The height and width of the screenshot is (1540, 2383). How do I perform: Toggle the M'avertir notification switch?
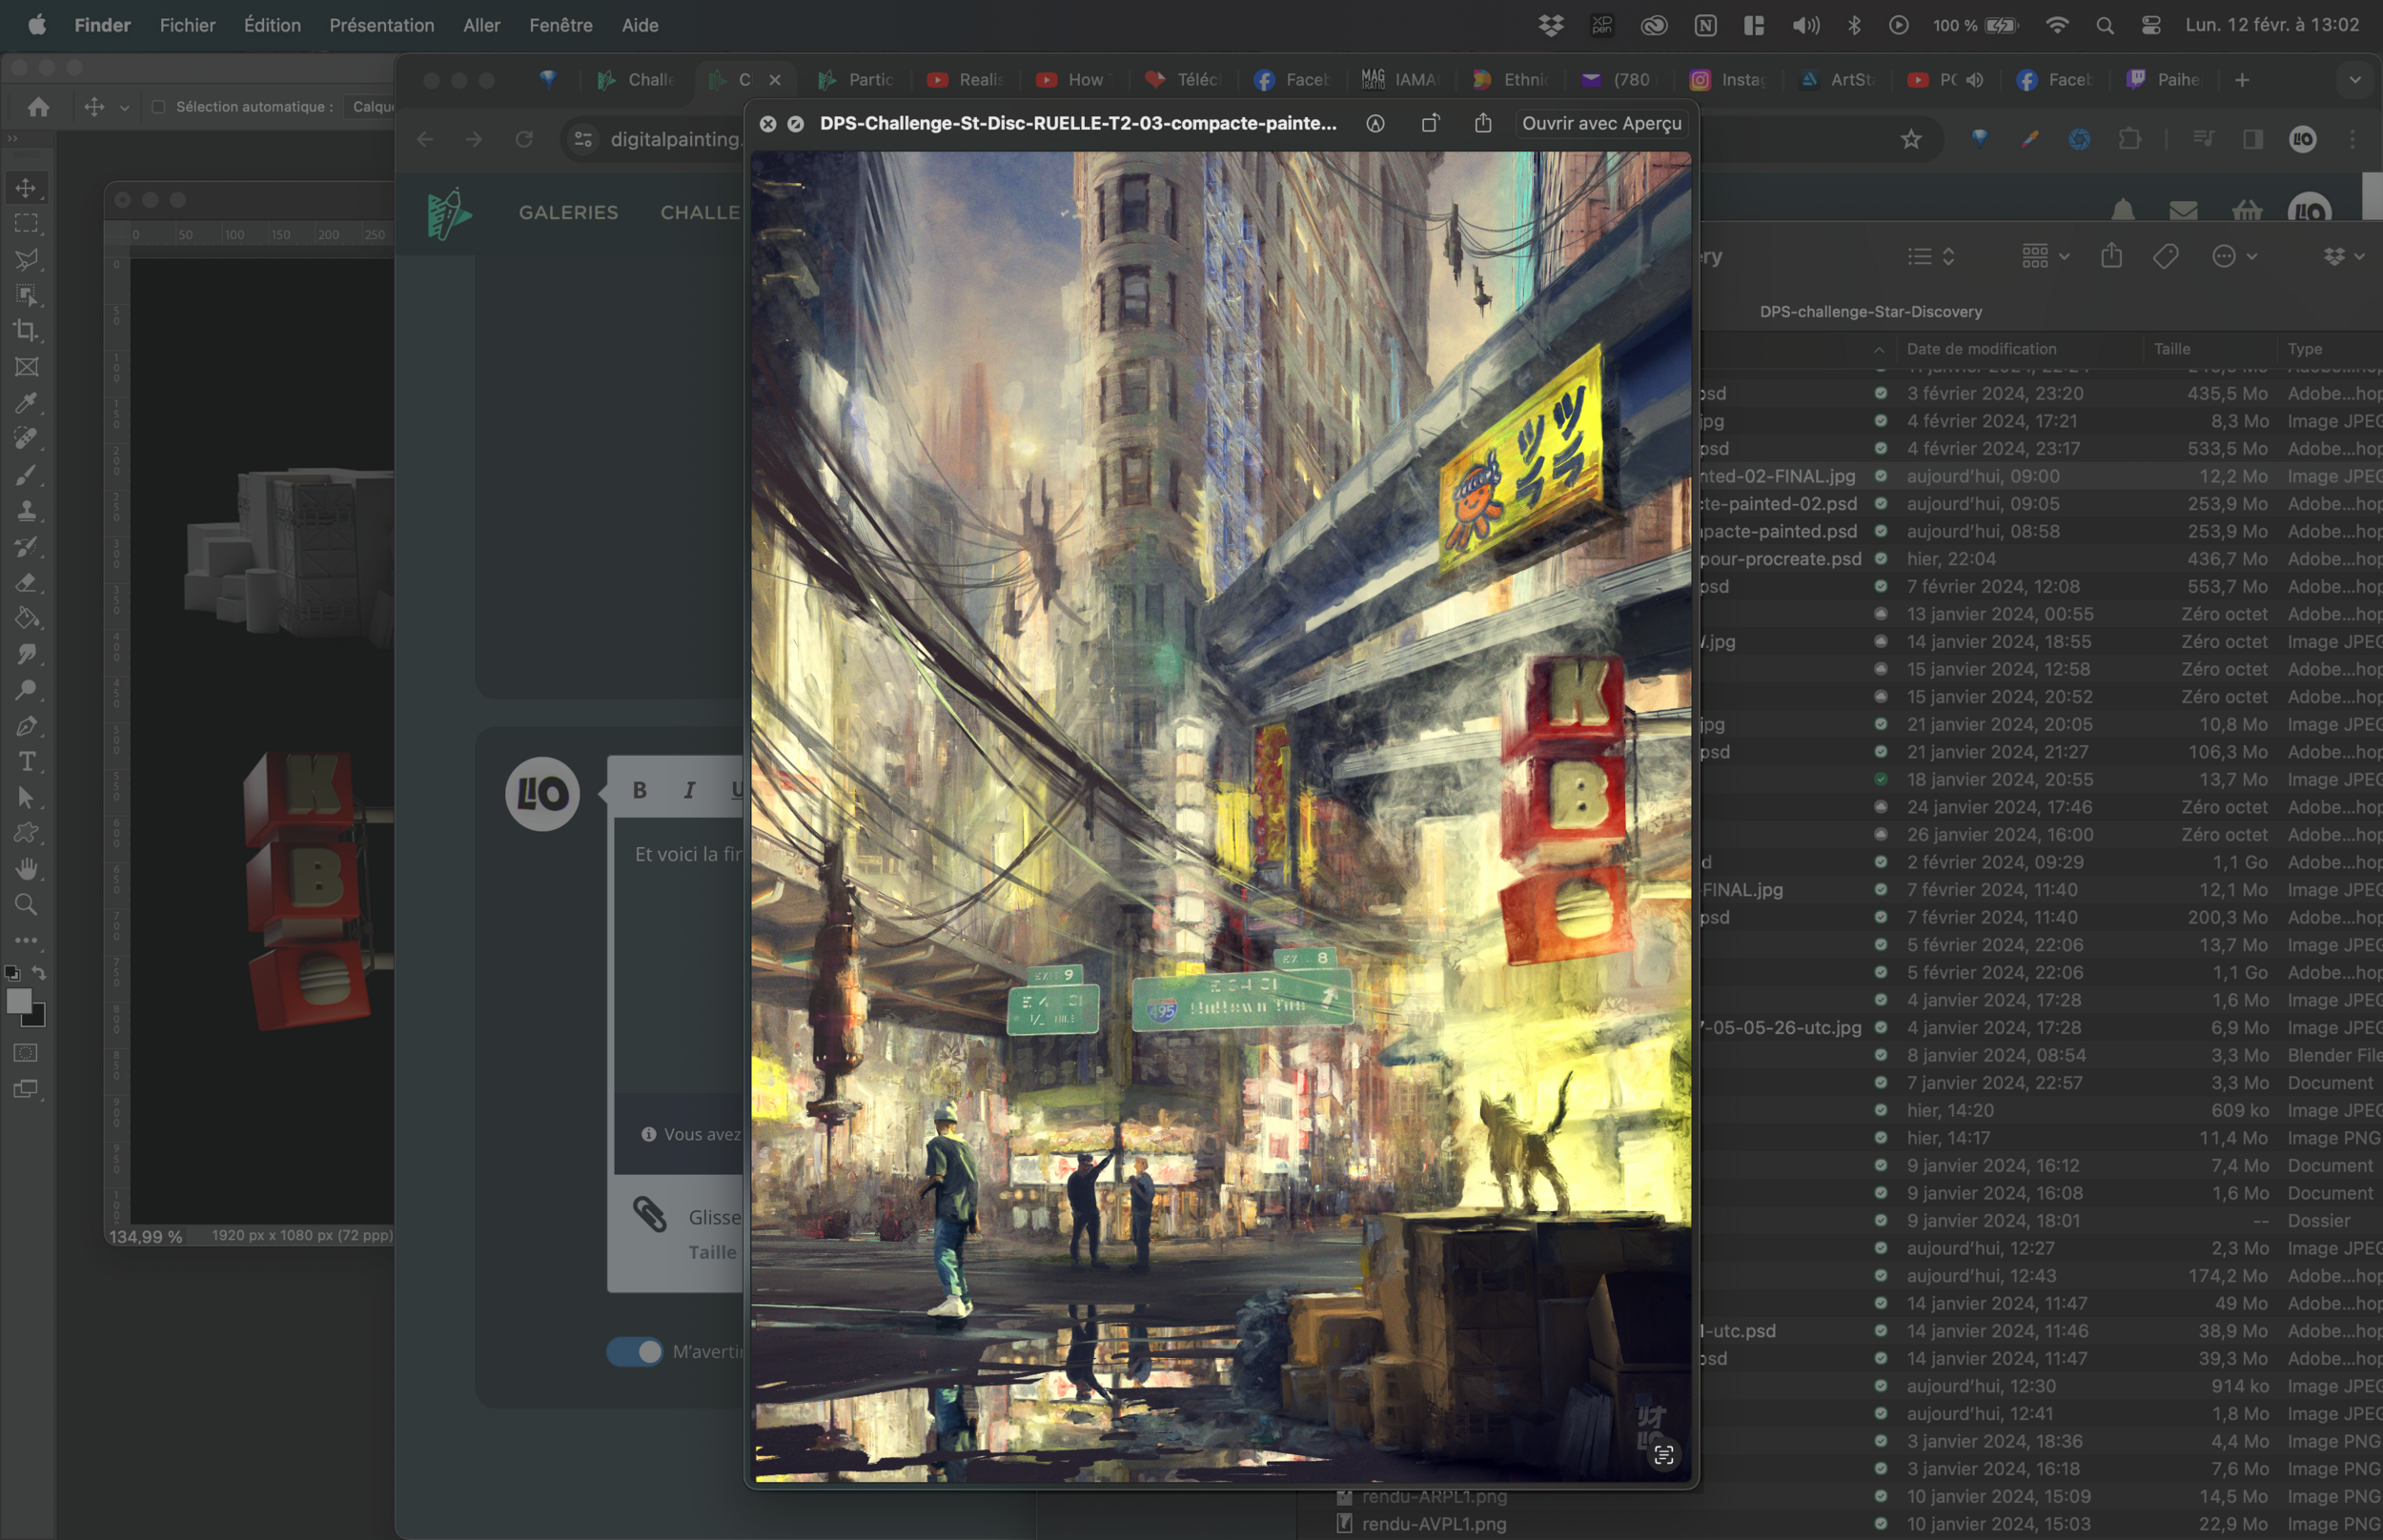634,1352
